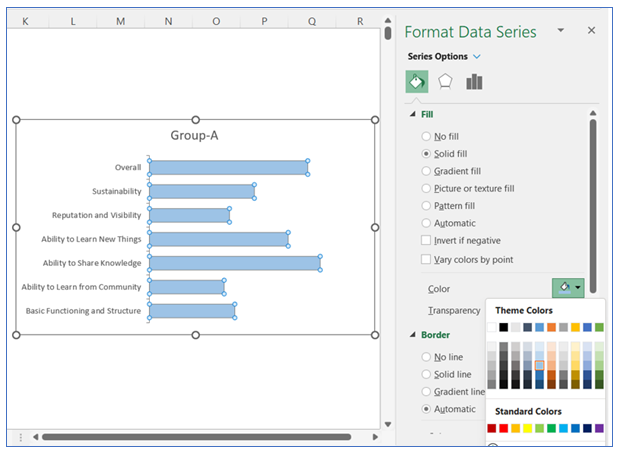This screenshot has height=454, width=619.
Task: Enable Invert if negative checkbox
Action: (x=427, y=240)
